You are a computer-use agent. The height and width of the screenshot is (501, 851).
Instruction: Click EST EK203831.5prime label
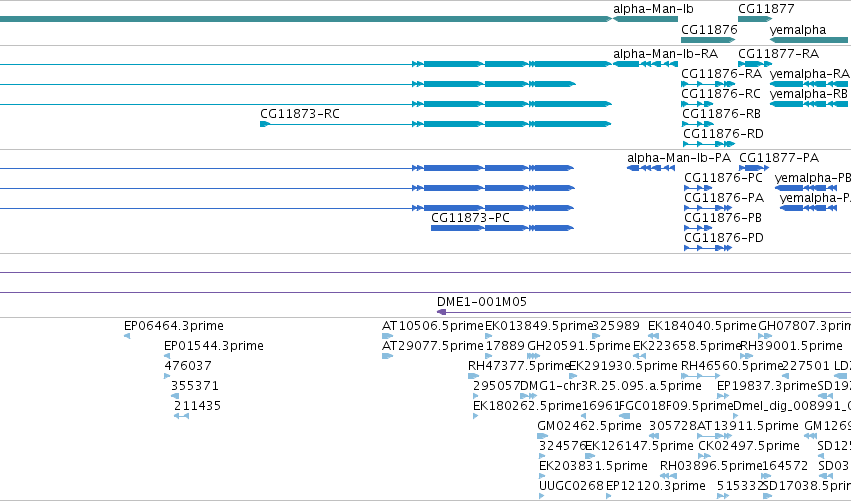(x=593, y=466)
